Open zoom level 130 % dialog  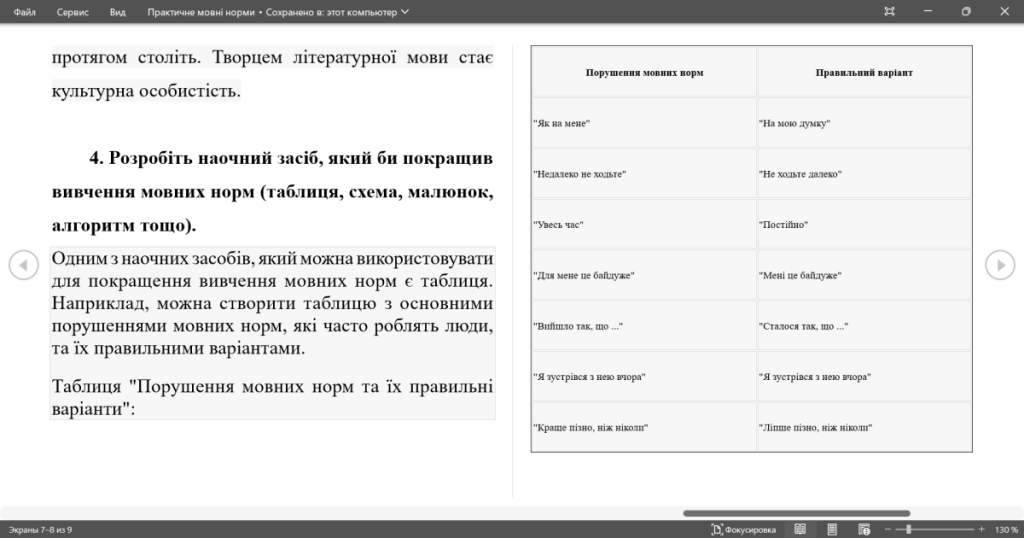(1006, 530)
